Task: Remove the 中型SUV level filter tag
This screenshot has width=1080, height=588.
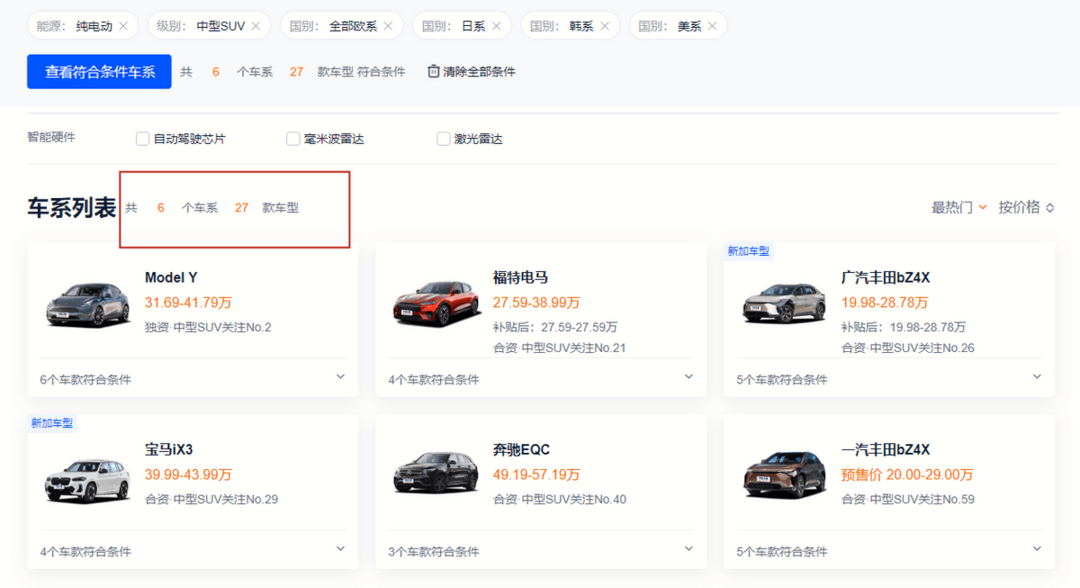Action: pyautogui.click(x=256, y=26)
